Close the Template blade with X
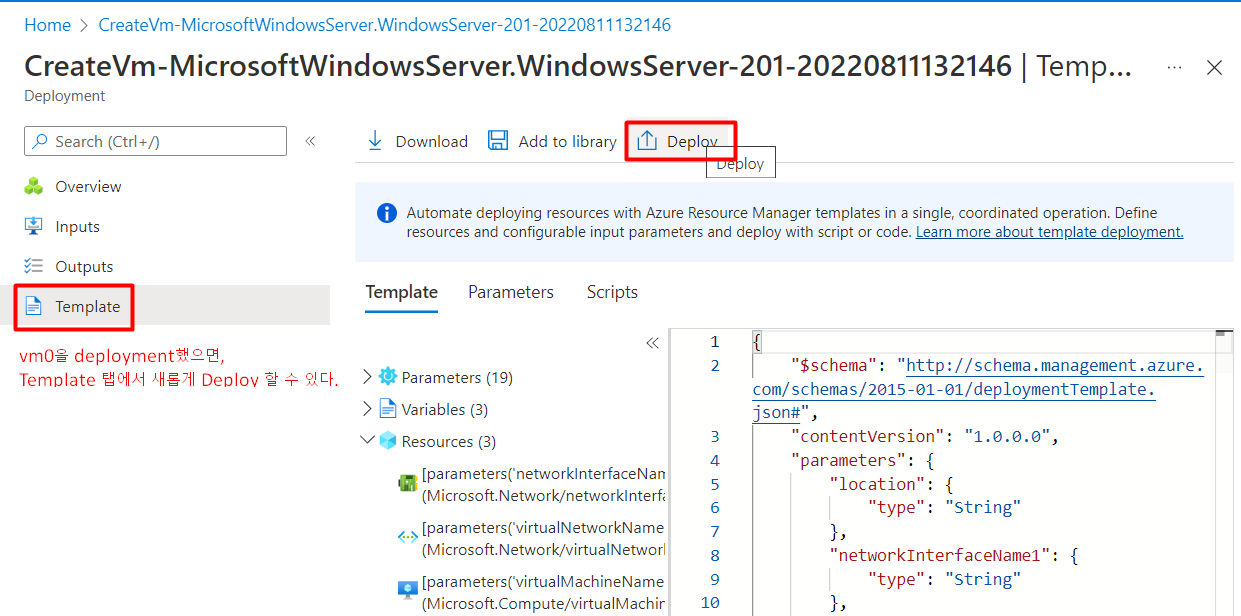 click(1214, 67)
